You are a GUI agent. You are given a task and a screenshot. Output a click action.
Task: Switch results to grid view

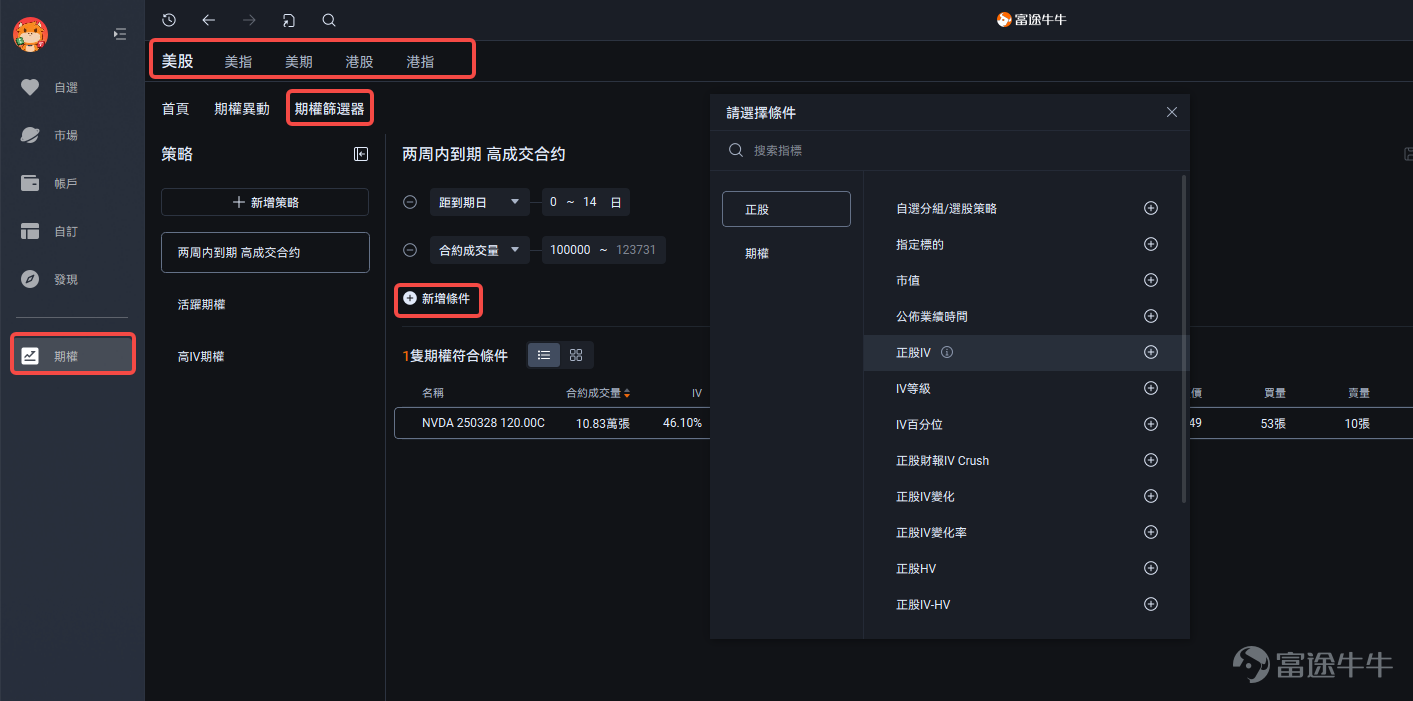[x=576, y=355]
